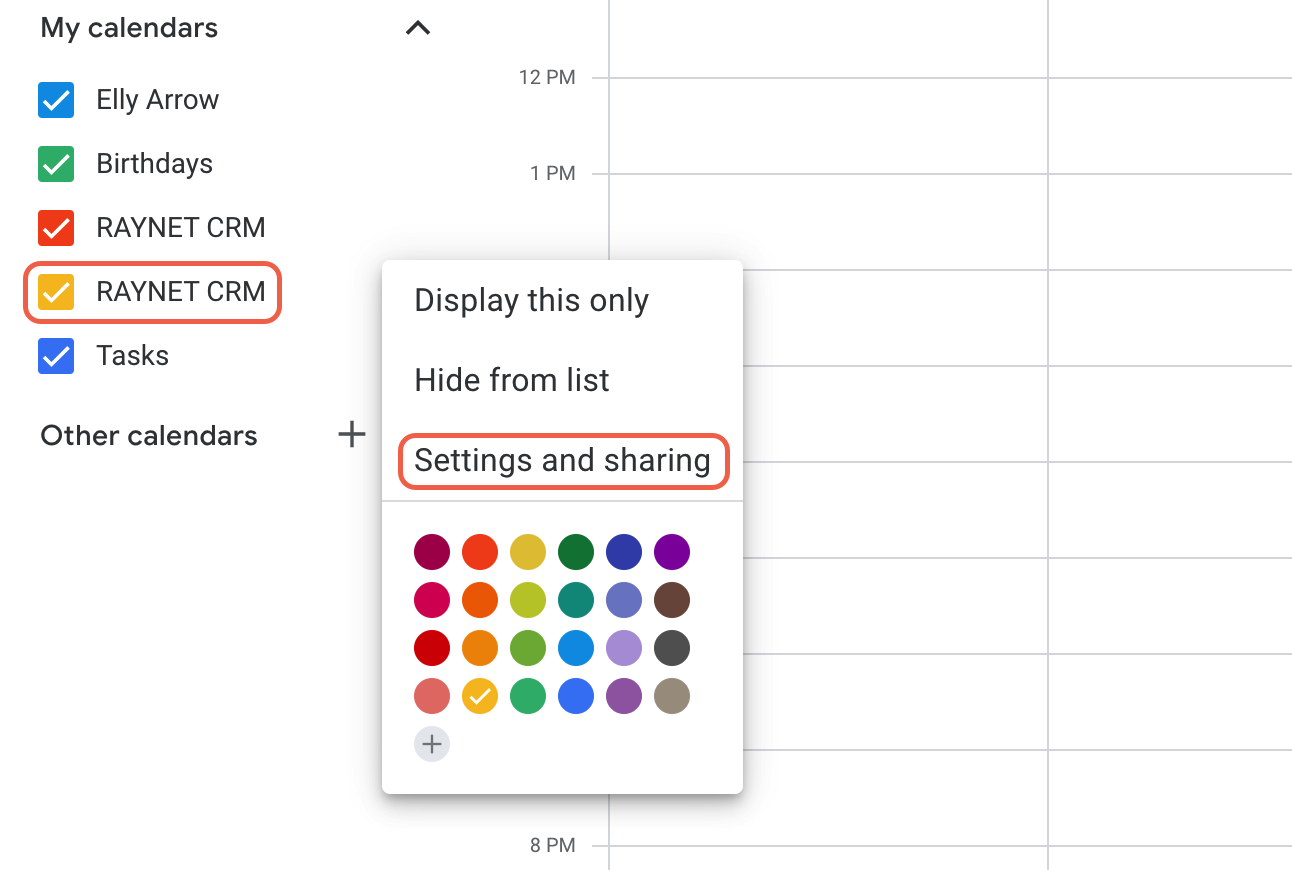Pick the vivid purple swatch
This screenshot has width=1292, height=870.
(x=672, y=552)
